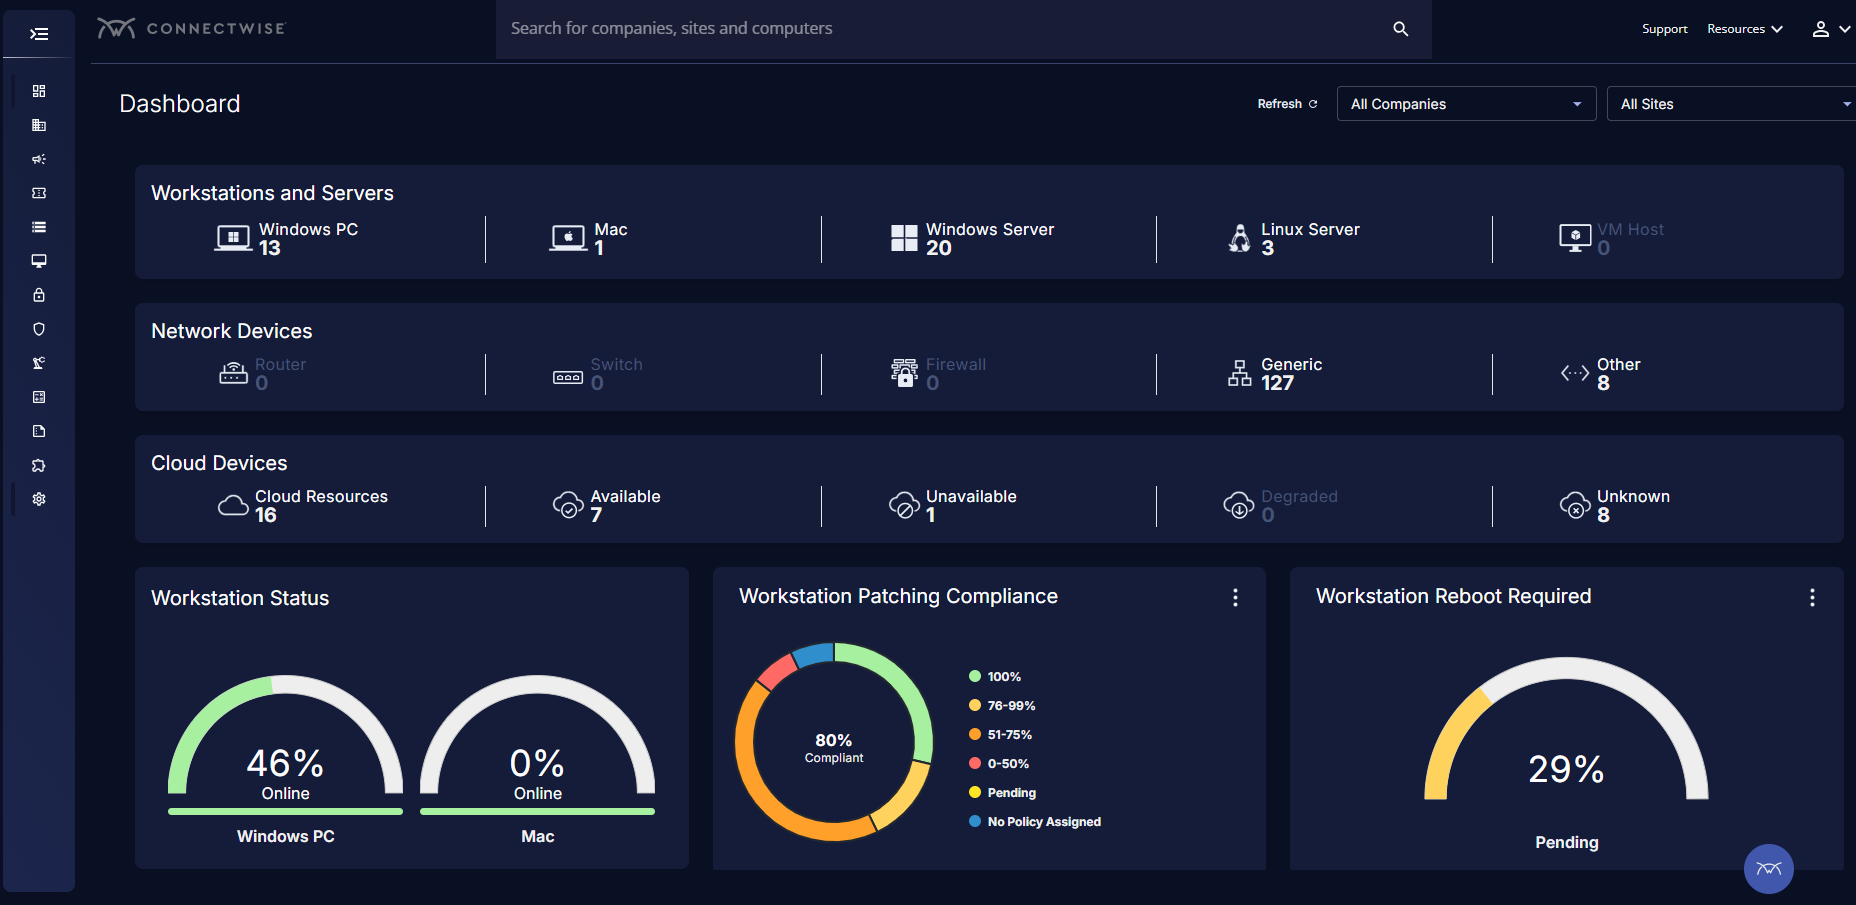The width and height of the screenshot is (1856, 905).
Task: Expand the sidebar navigation menu
Action: point(39,34)
